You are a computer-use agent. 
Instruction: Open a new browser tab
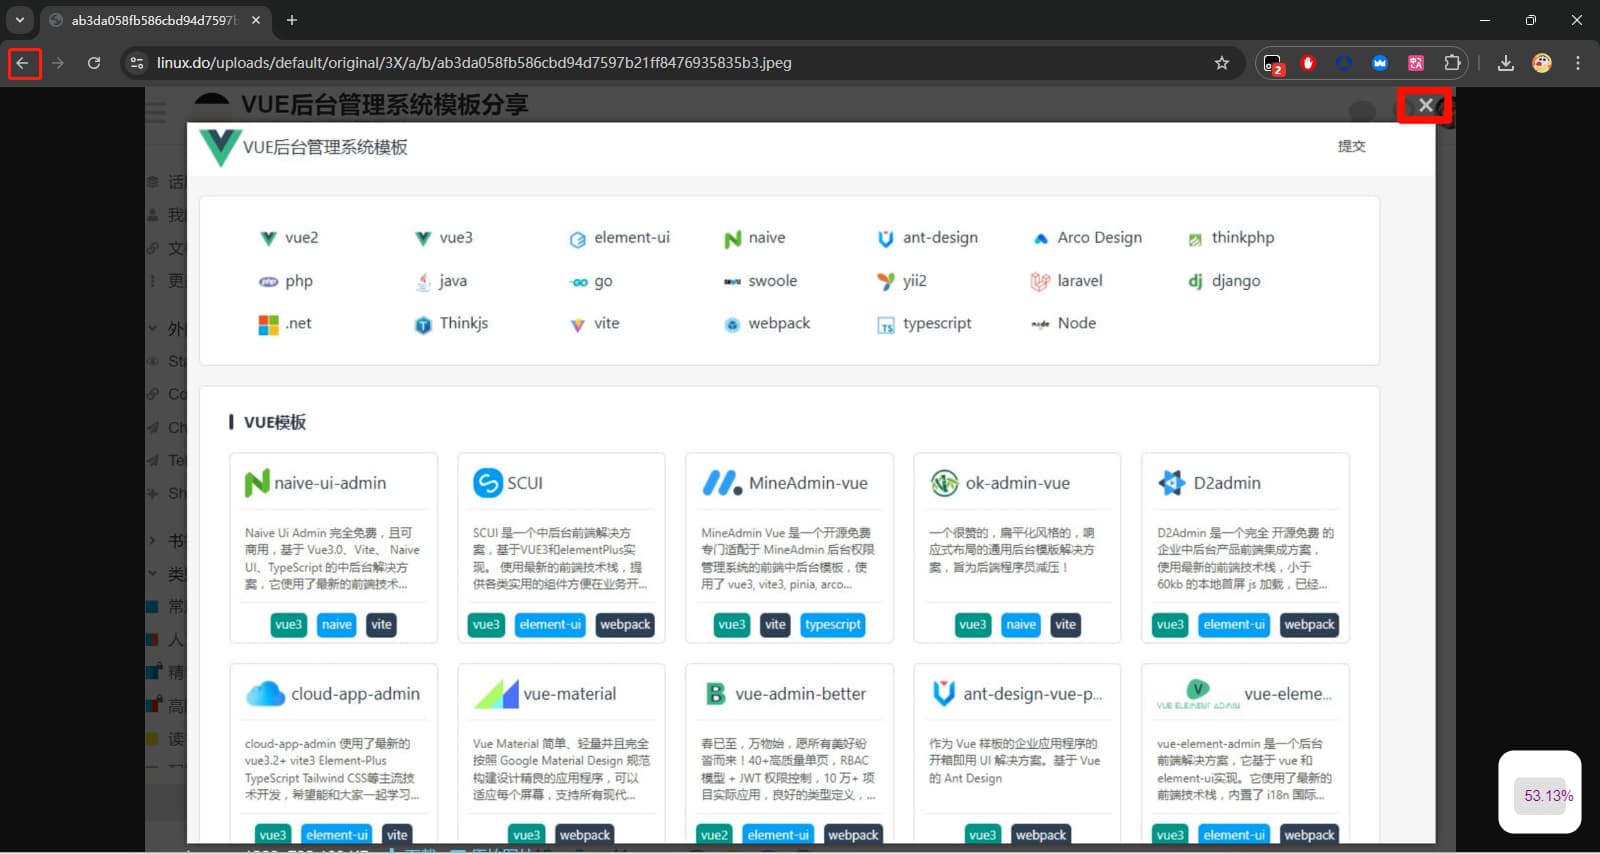point(292,20)
